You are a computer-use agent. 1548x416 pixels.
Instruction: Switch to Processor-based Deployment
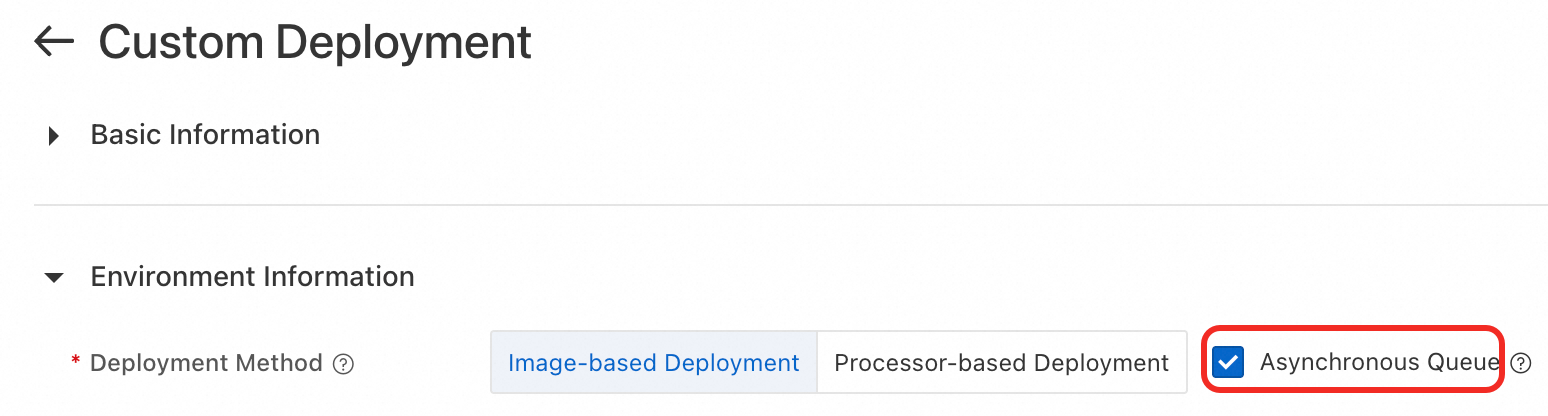pyautogui.click(x=1001, y=362)
